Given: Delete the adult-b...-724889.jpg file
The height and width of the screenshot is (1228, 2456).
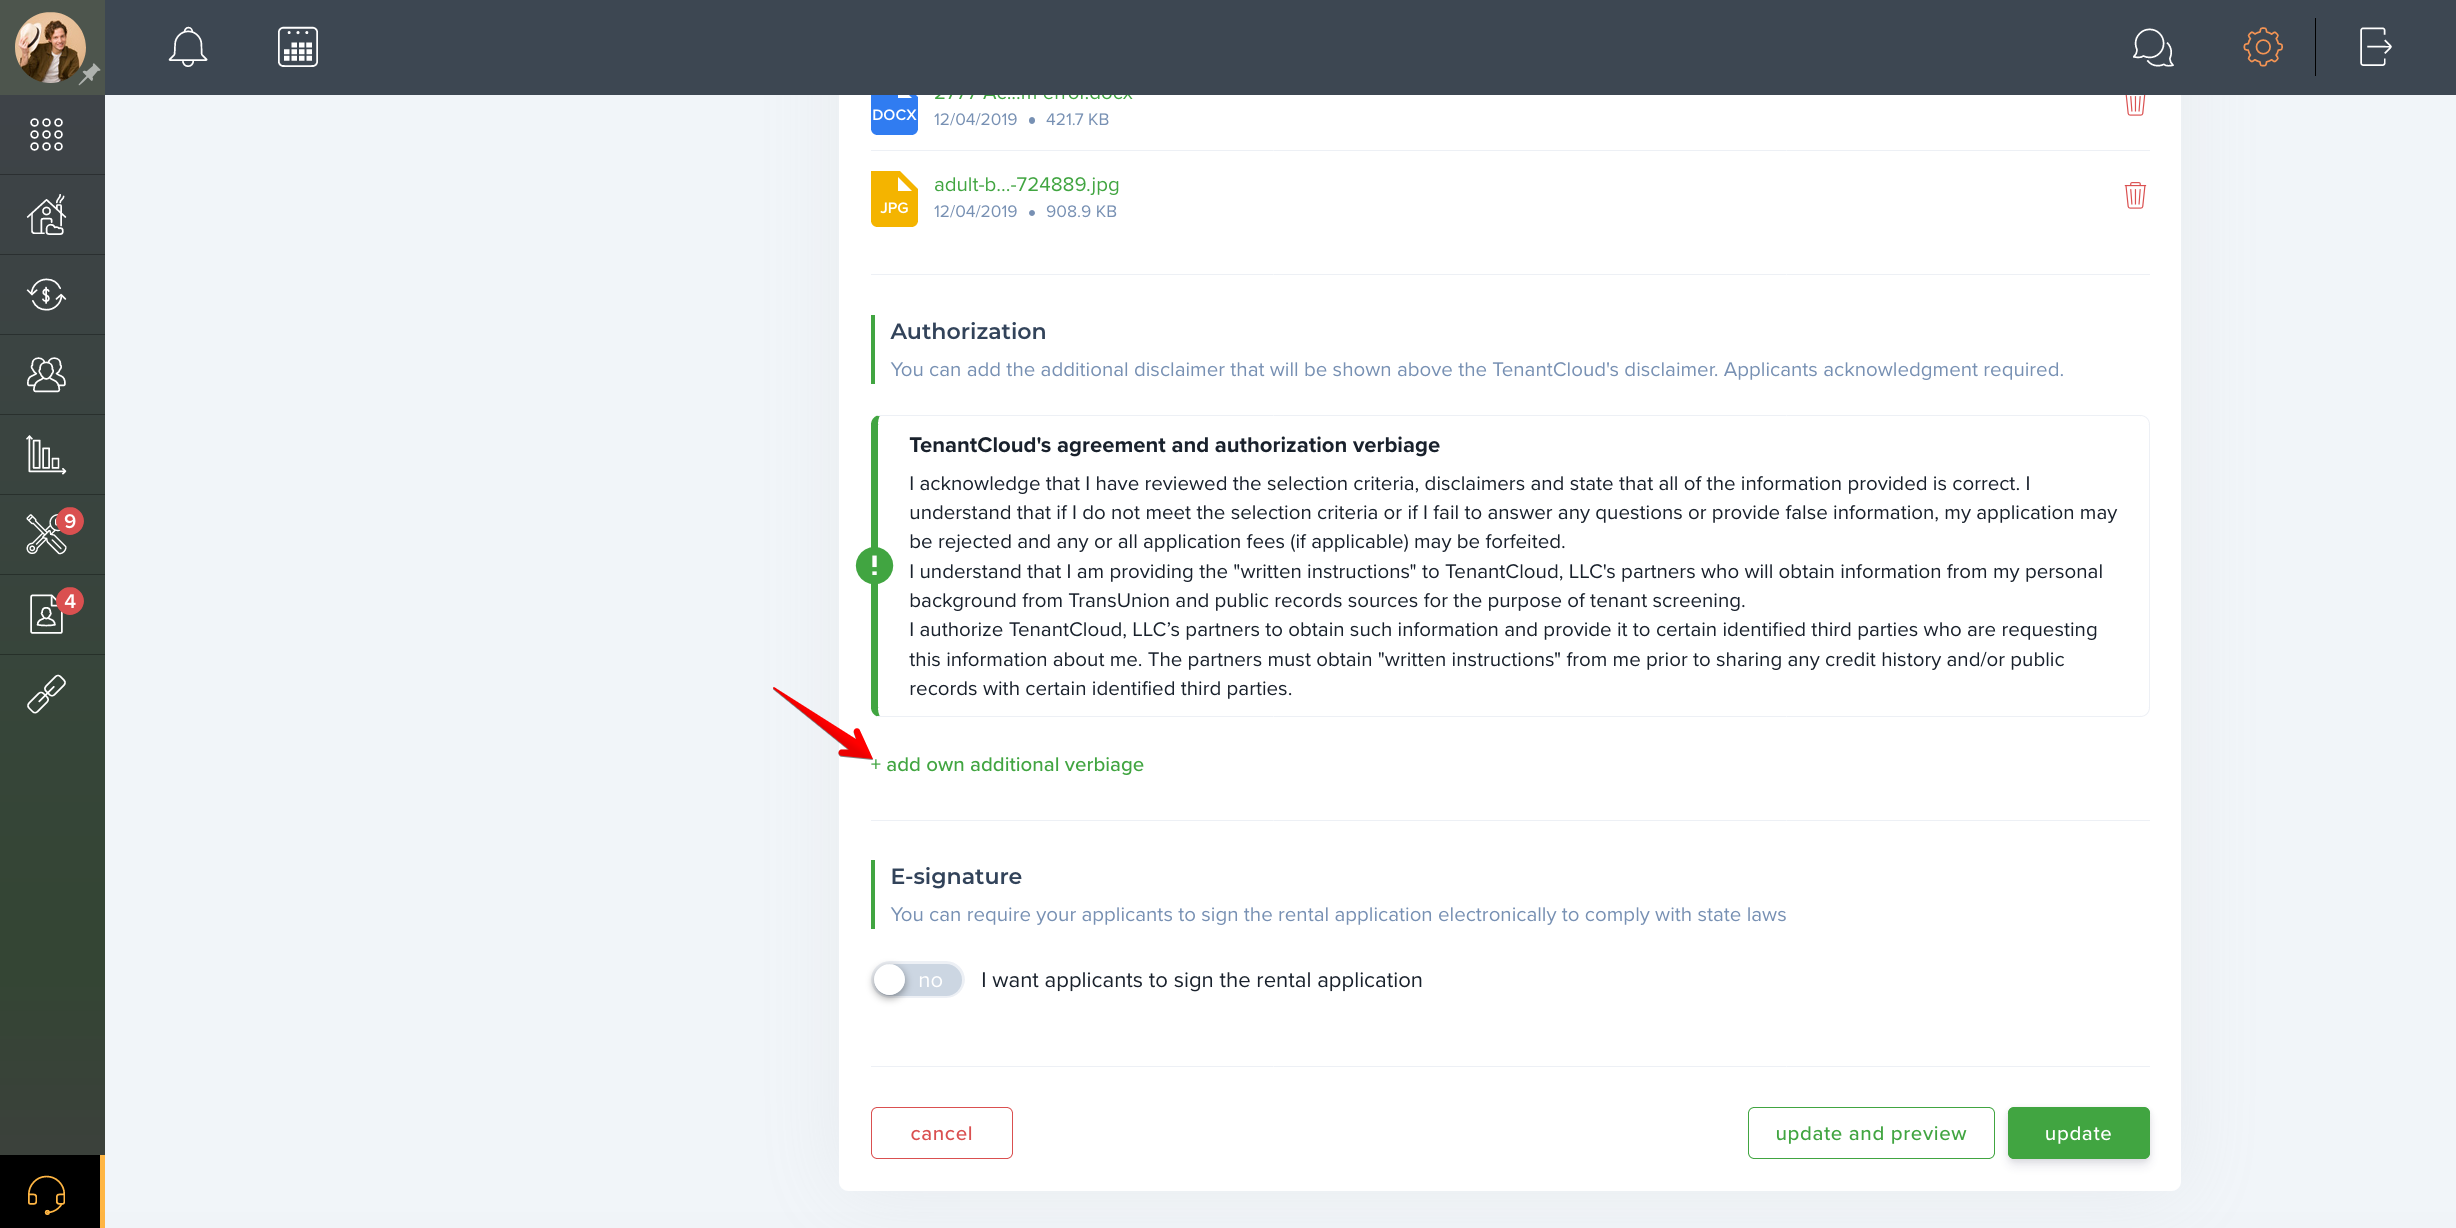Looking at the screenshot, I should [x=2135, y=195].
